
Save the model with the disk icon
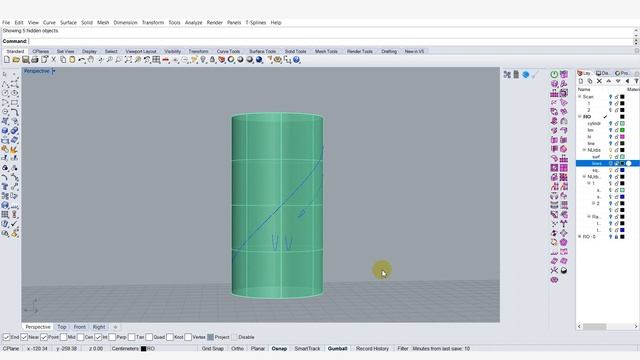(x=25, y=60)
